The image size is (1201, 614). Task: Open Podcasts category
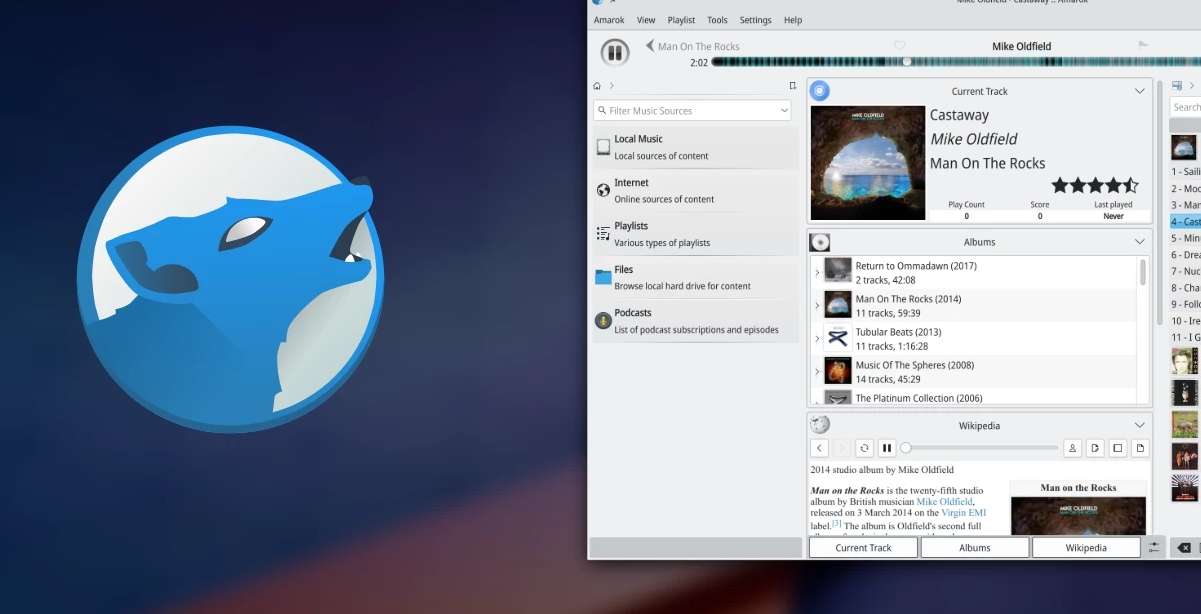pyautogui.click(x=696, y=321)
